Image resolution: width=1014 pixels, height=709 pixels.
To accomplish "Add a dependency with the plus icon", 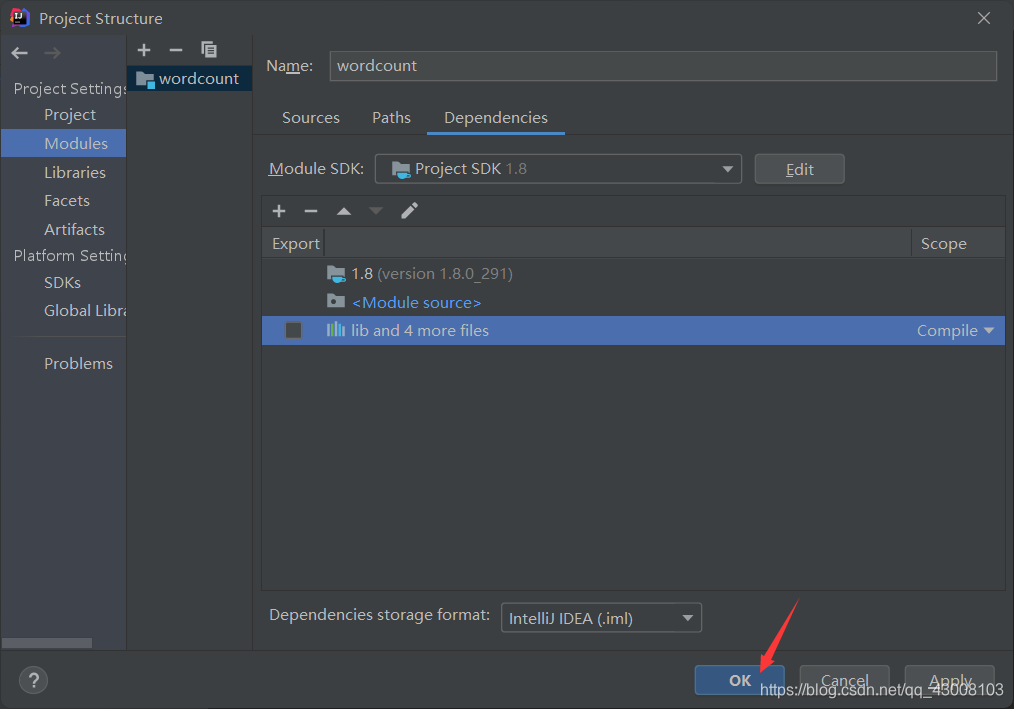I will click(x=279, y=211).
